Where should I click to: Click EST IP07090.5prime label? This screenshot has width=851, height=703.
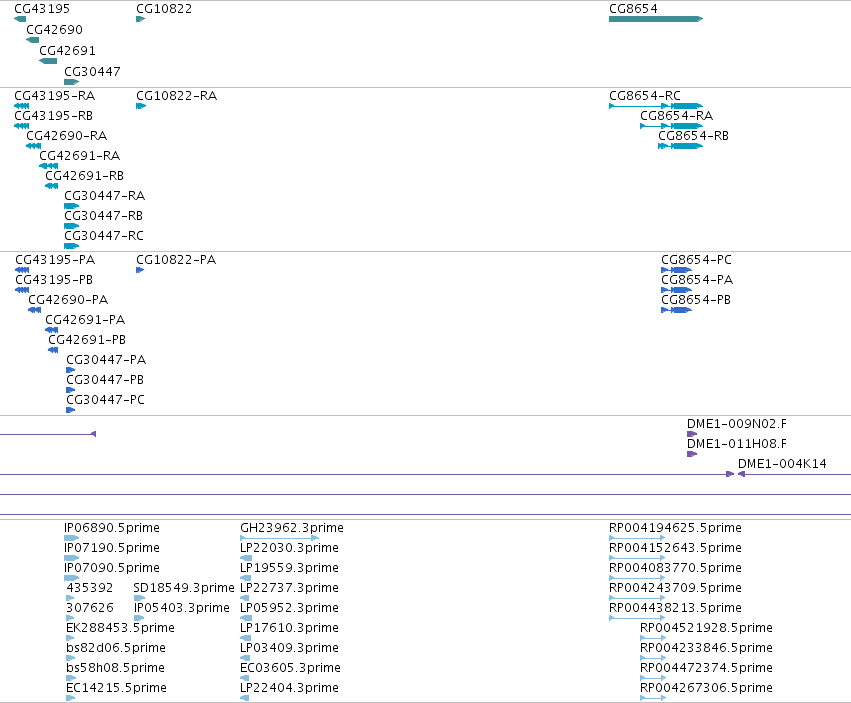coord(112,568)
